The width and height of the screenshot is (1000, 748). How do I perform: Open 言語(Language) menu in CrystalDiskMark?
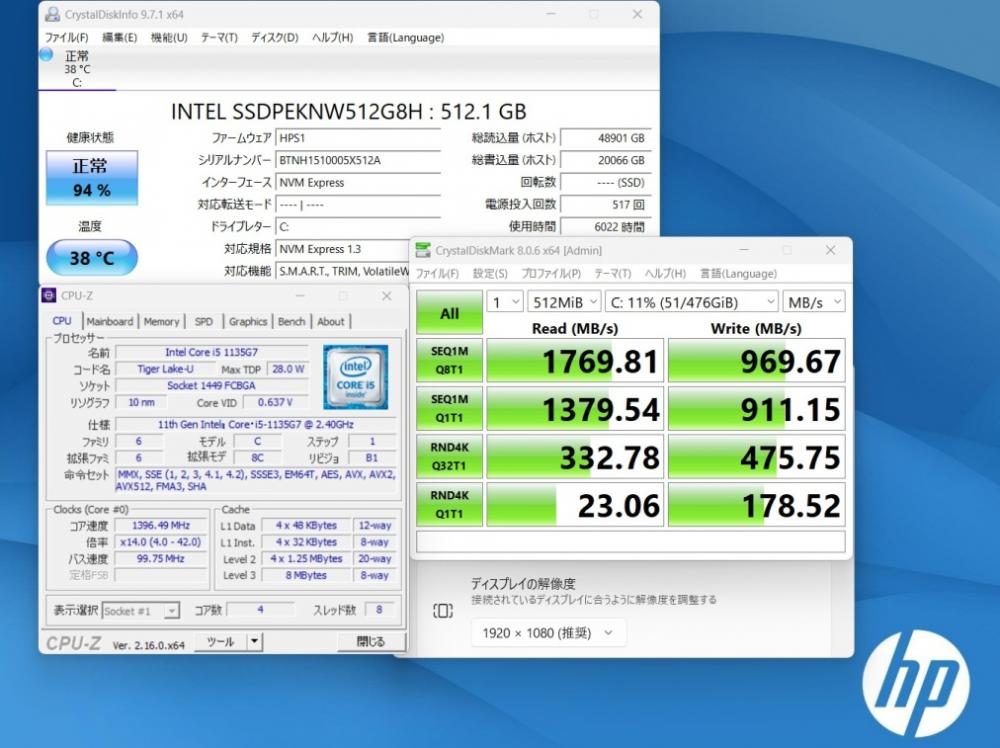click(739, 274)
